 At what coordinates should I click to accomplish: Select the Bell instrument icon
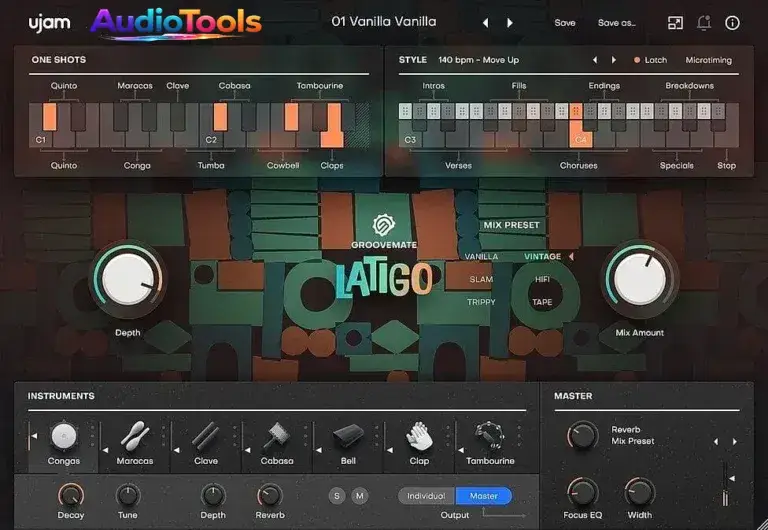tap(348, 437)
